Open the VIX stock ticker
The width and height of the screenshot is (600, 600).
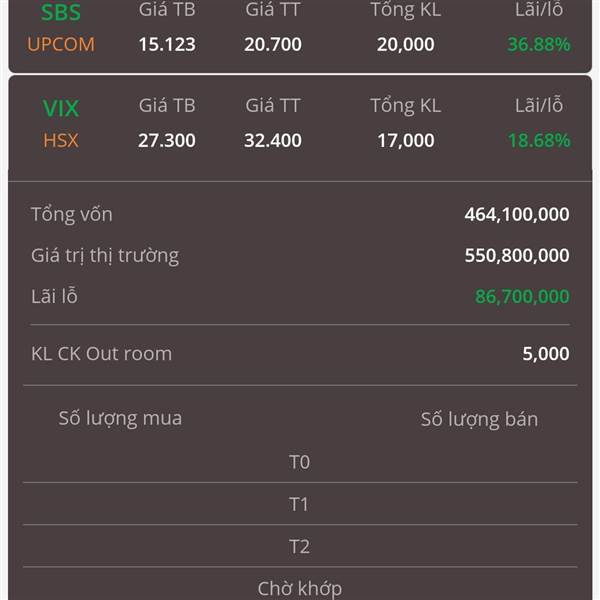61,108
